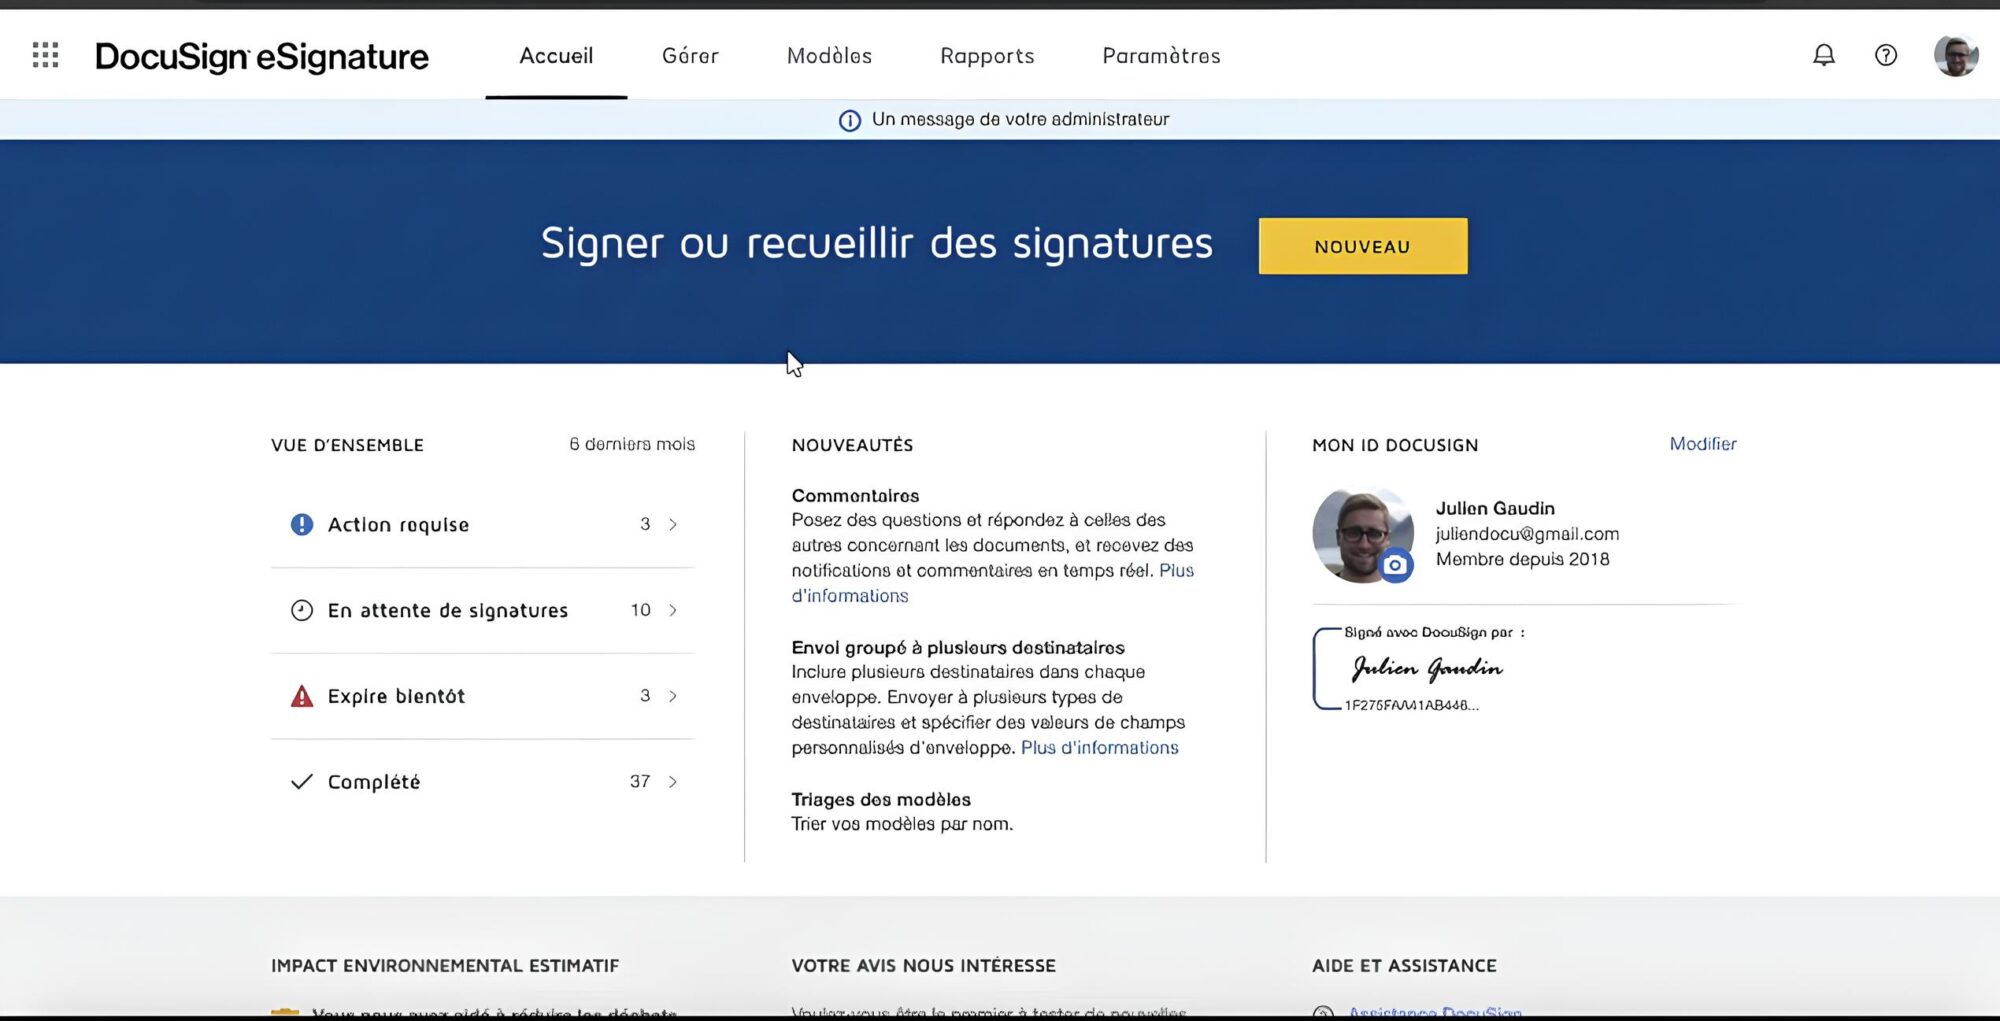
Task: Select the Action requise row label
Action: [x=398, y=525]
